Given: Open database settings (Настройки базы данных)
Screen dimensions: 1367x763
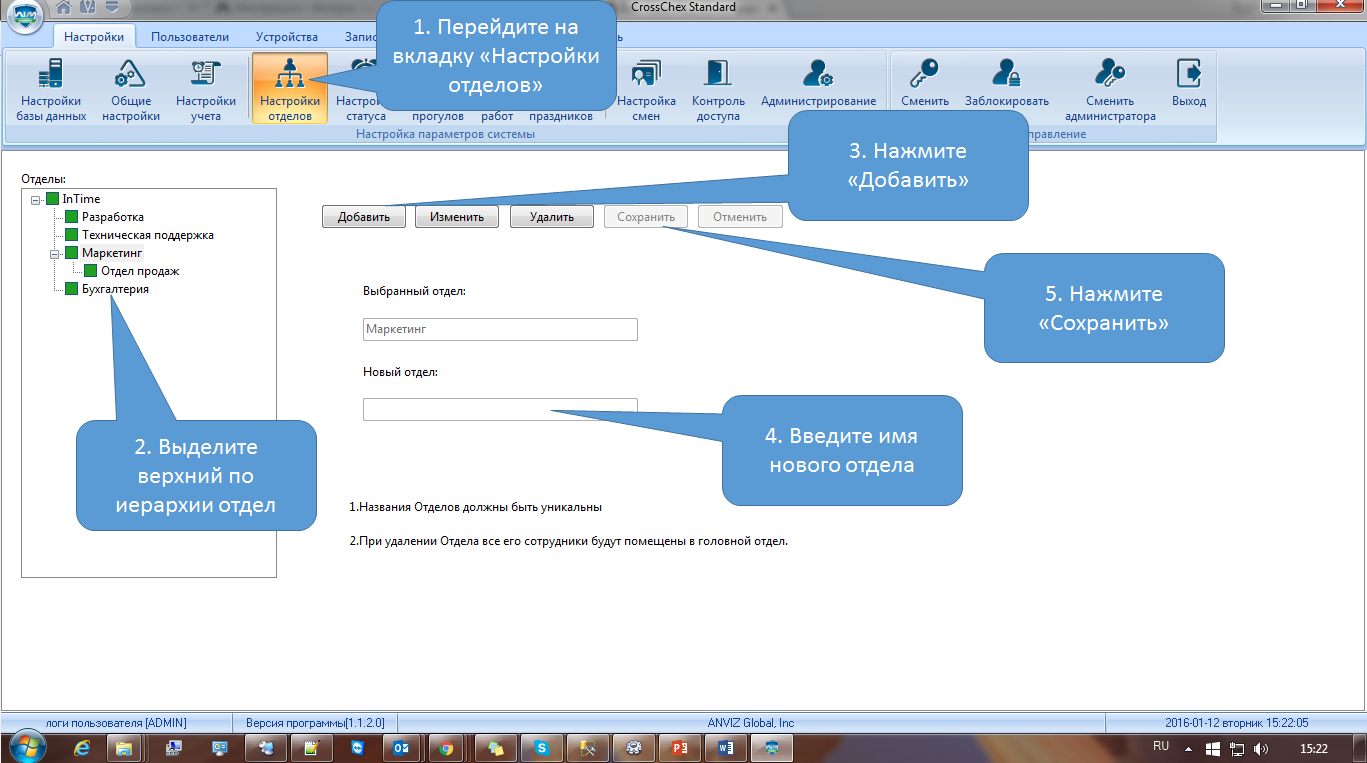Looking at the screenshot, I should click(x=51, y=89).
